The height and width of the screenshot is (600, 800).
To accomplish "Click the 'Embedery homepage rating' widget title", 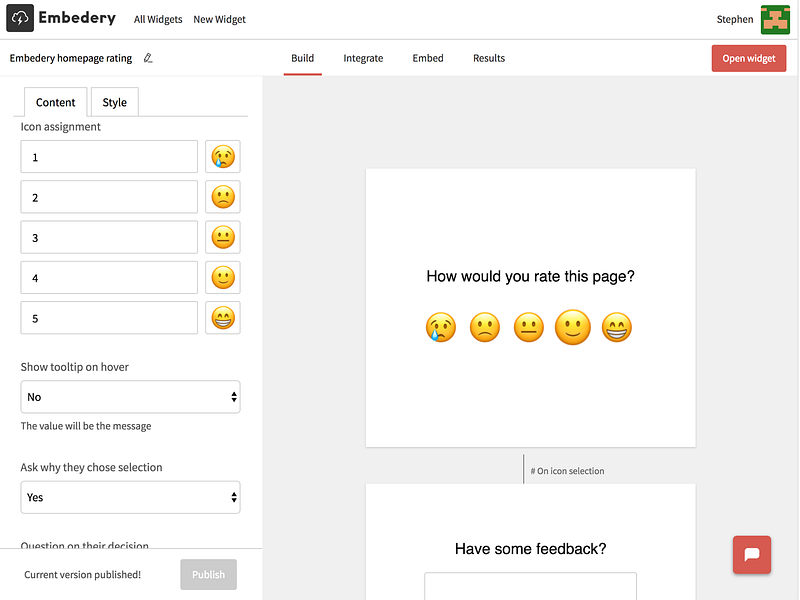I will point(71,58).
